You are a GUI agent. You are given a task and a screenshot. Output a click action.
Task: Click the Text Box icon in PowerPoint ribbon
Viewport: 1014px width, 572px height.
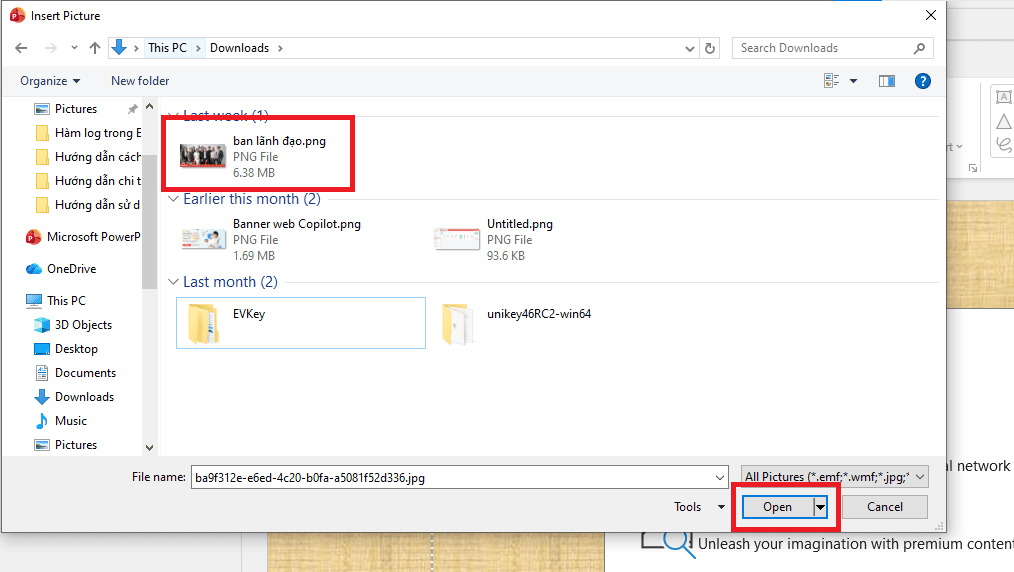coord(1004,97)
